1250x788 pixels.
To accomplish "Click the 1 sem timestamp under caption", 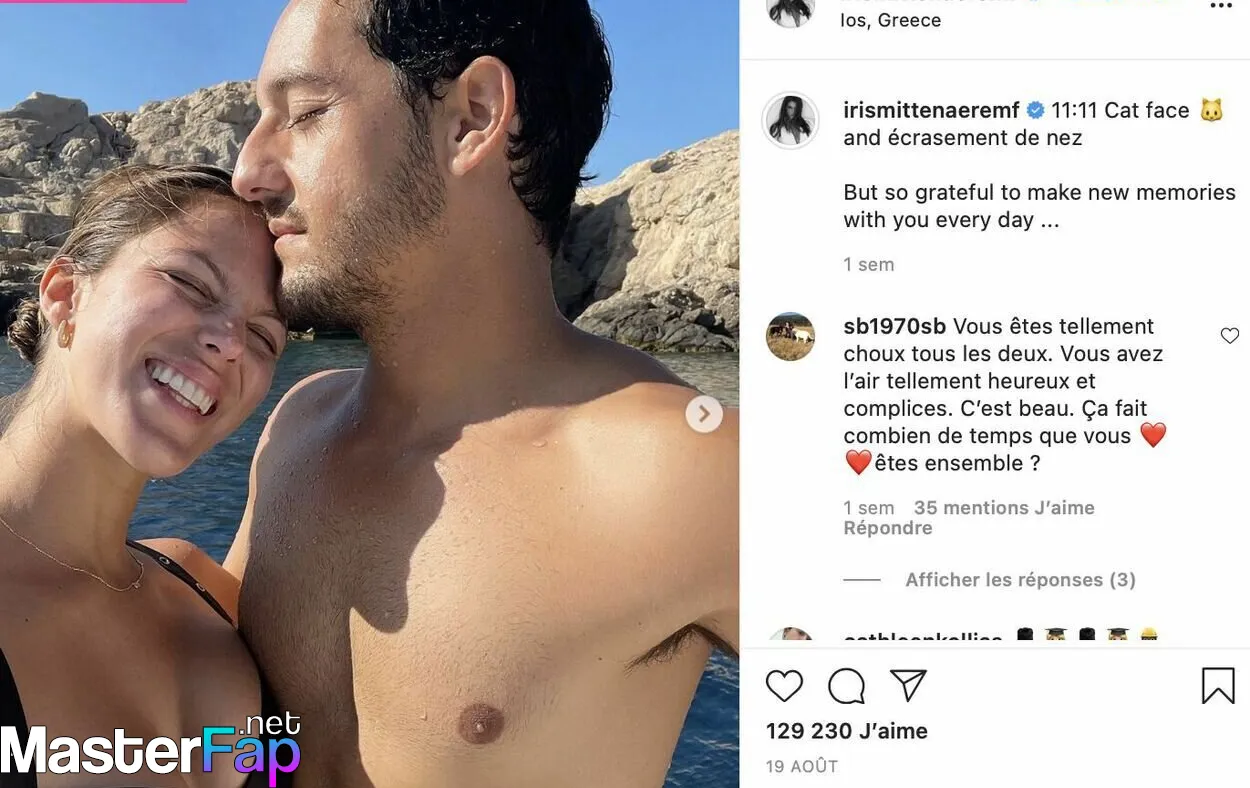I will coord(869,265).
